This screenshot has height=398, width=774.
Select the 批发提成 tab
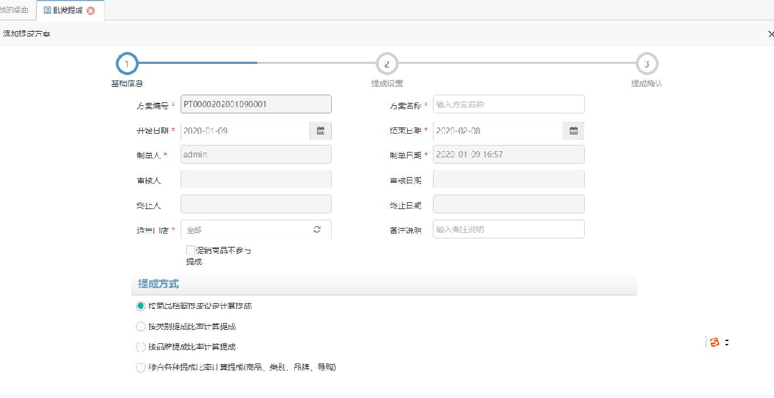[x=69, y=10]
